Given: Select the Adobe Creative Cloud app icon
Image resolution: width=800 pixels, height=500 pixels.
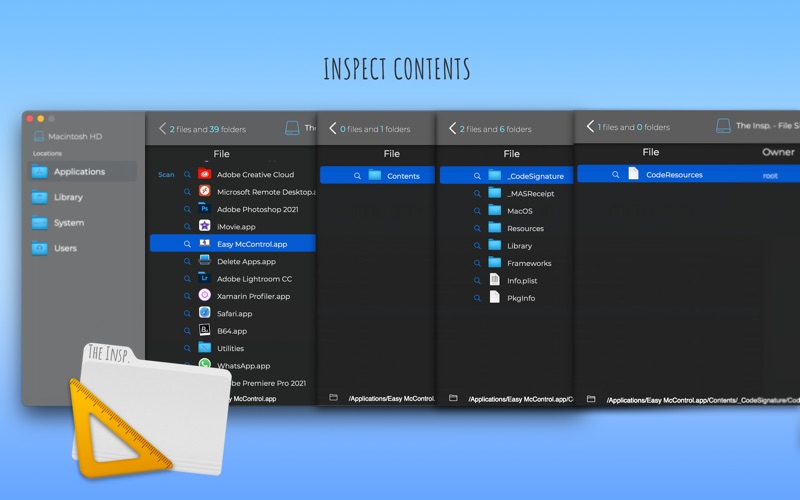Looking at the screenshot, I should click(205, 174).
